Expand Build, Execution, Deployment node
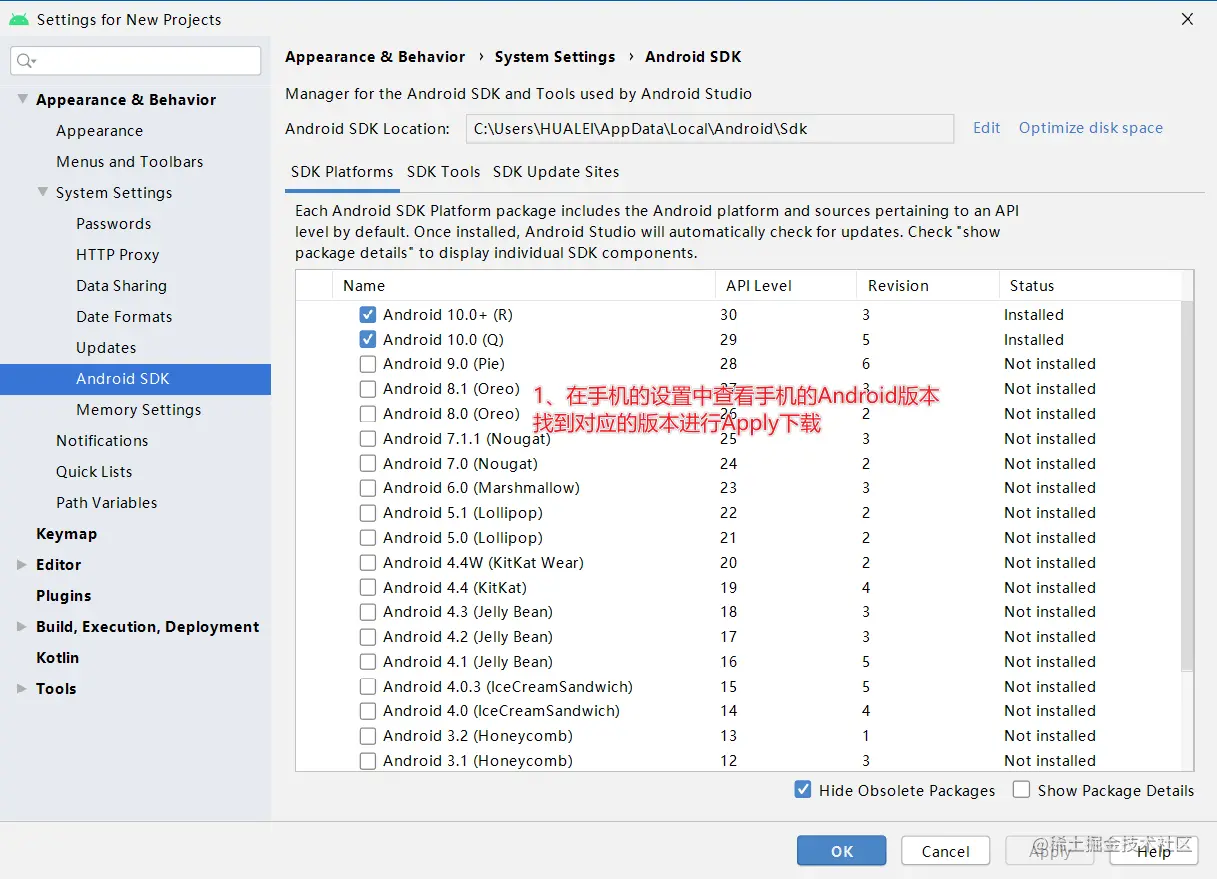Screen dimensions: 1217x879 pyautogui.click(x=22, y=627)
